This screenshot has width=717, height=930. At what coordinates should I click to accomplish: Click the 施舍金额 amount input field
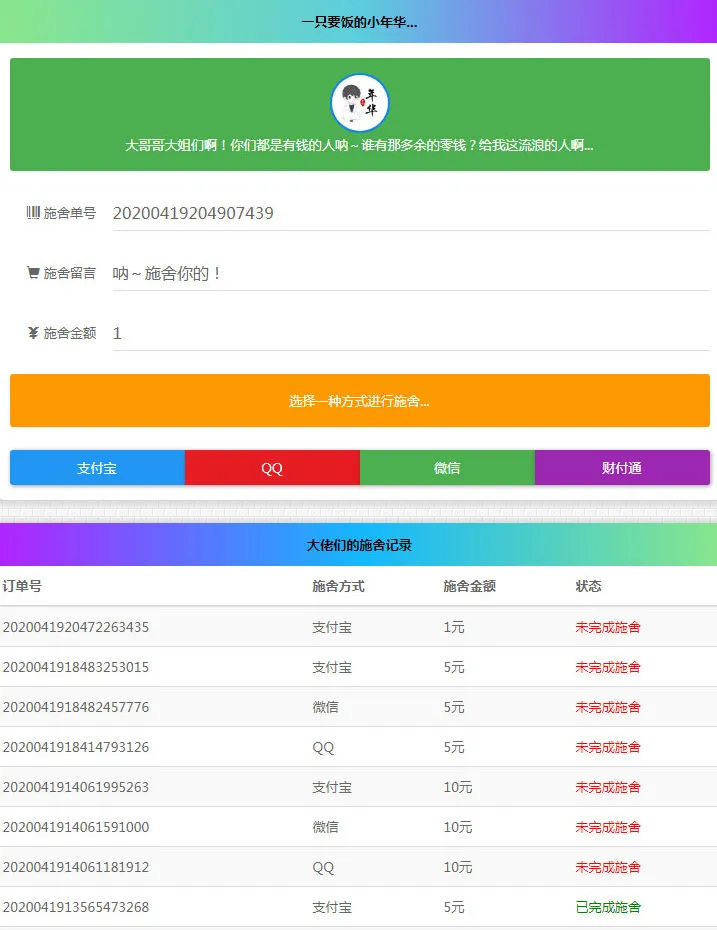[411, 333]
